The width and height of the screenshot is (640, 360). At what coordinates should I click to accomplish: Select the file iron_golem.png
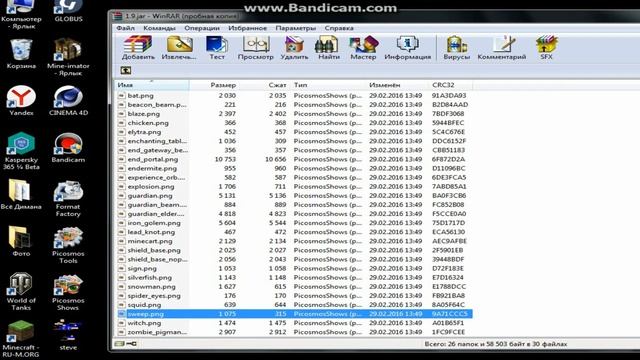point(154,223)
